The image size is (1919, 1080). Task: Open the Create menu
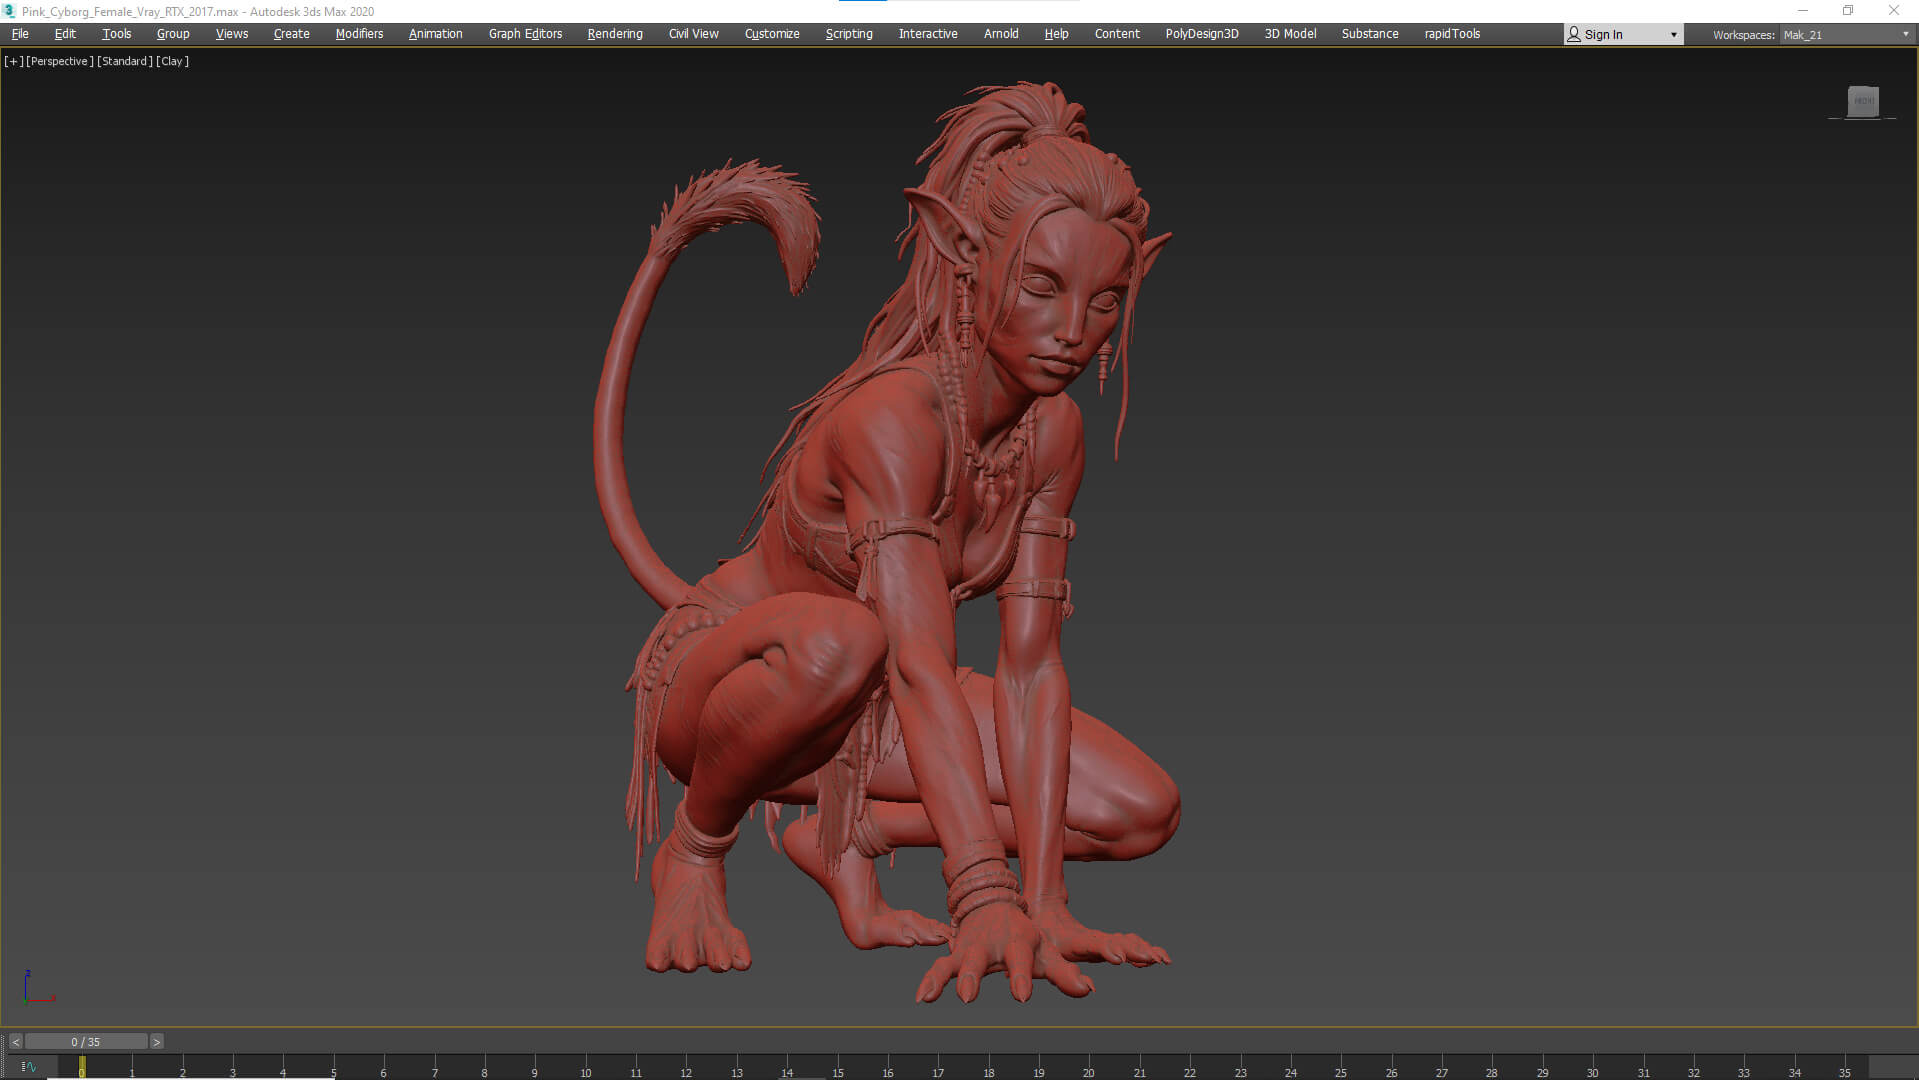click(x=292, y=34)
